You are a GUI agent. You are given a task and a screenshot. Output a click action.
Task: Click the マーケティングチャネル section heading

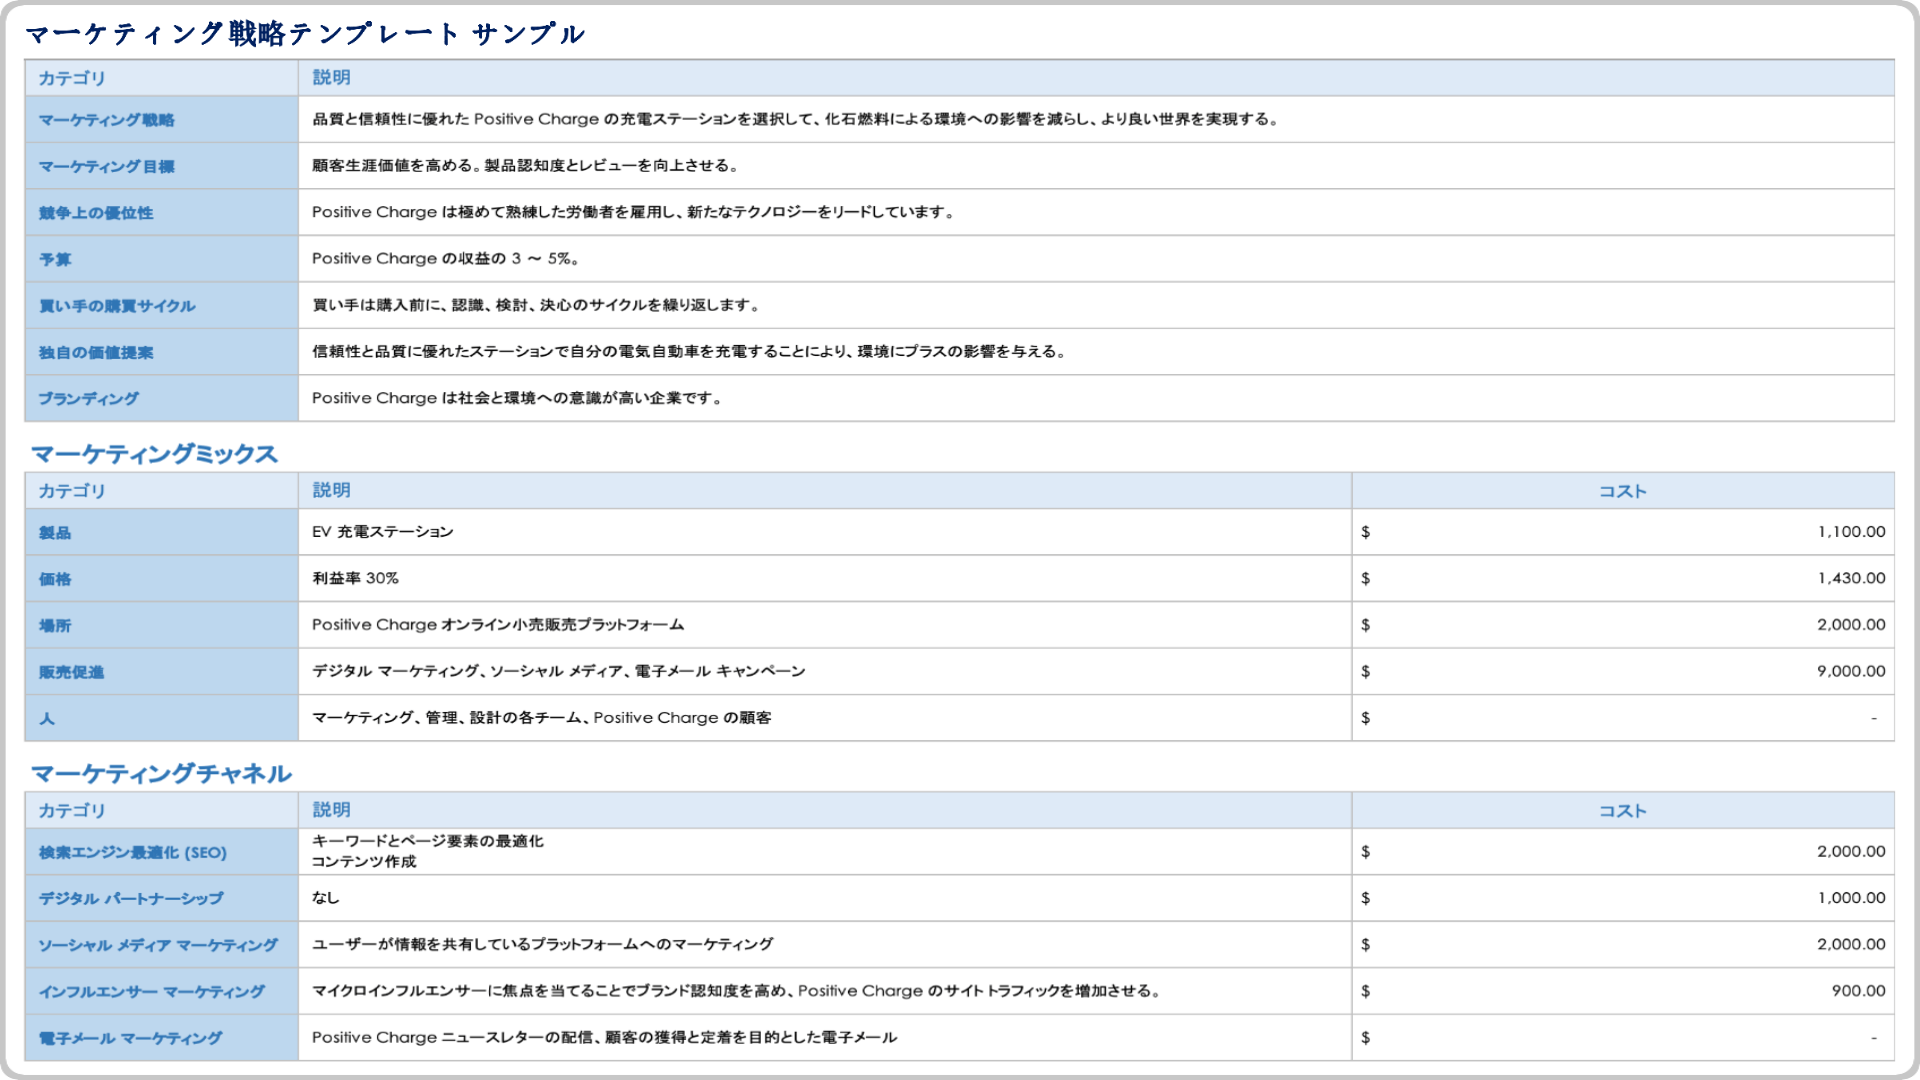(161, 774)
